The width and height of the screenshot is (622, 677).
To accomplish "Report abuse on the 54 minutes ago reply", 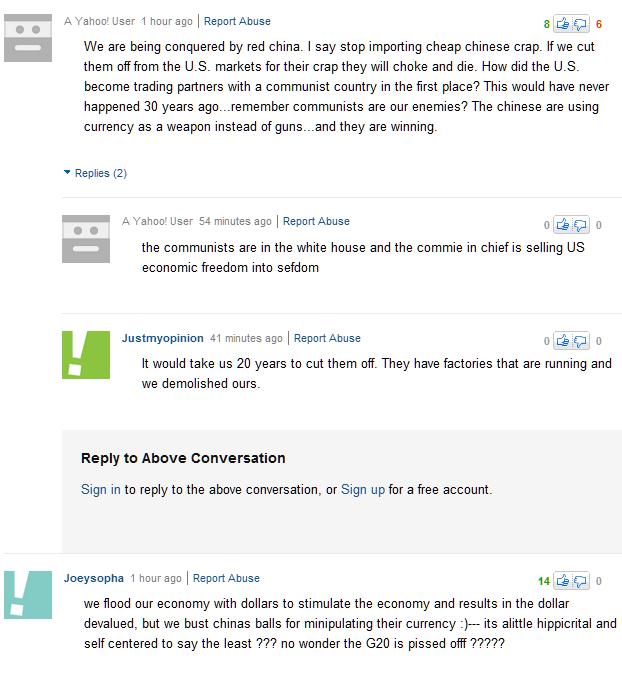I will tap(316, 221).
